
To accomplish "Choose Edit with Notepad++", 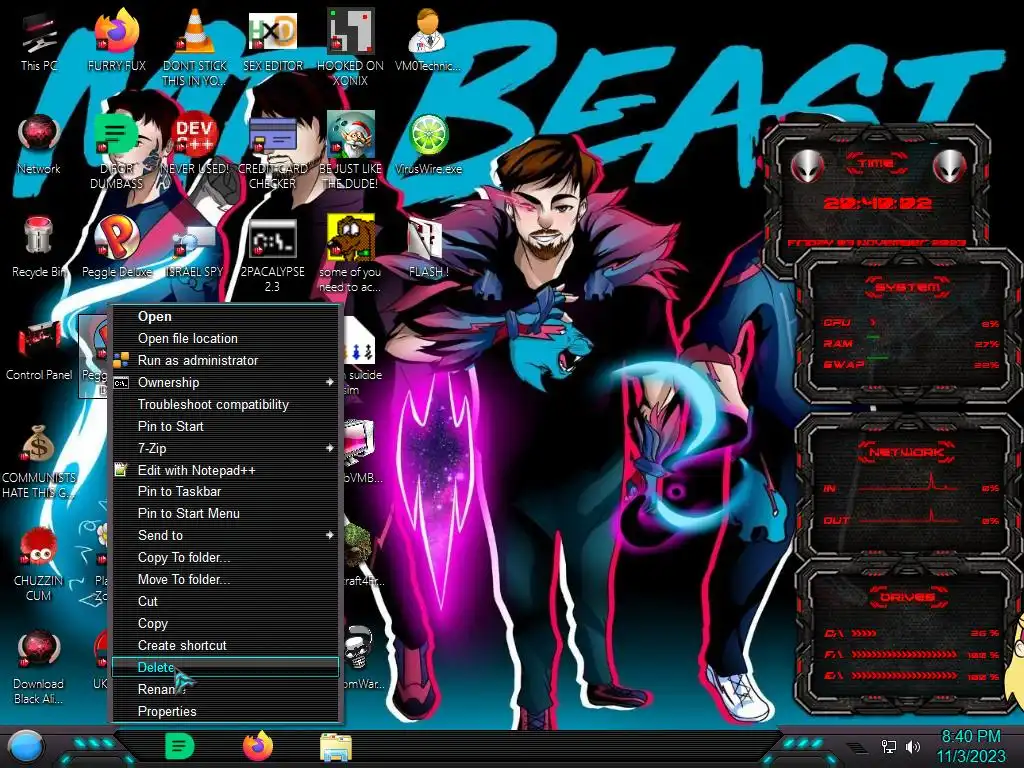I will (225, 470).
